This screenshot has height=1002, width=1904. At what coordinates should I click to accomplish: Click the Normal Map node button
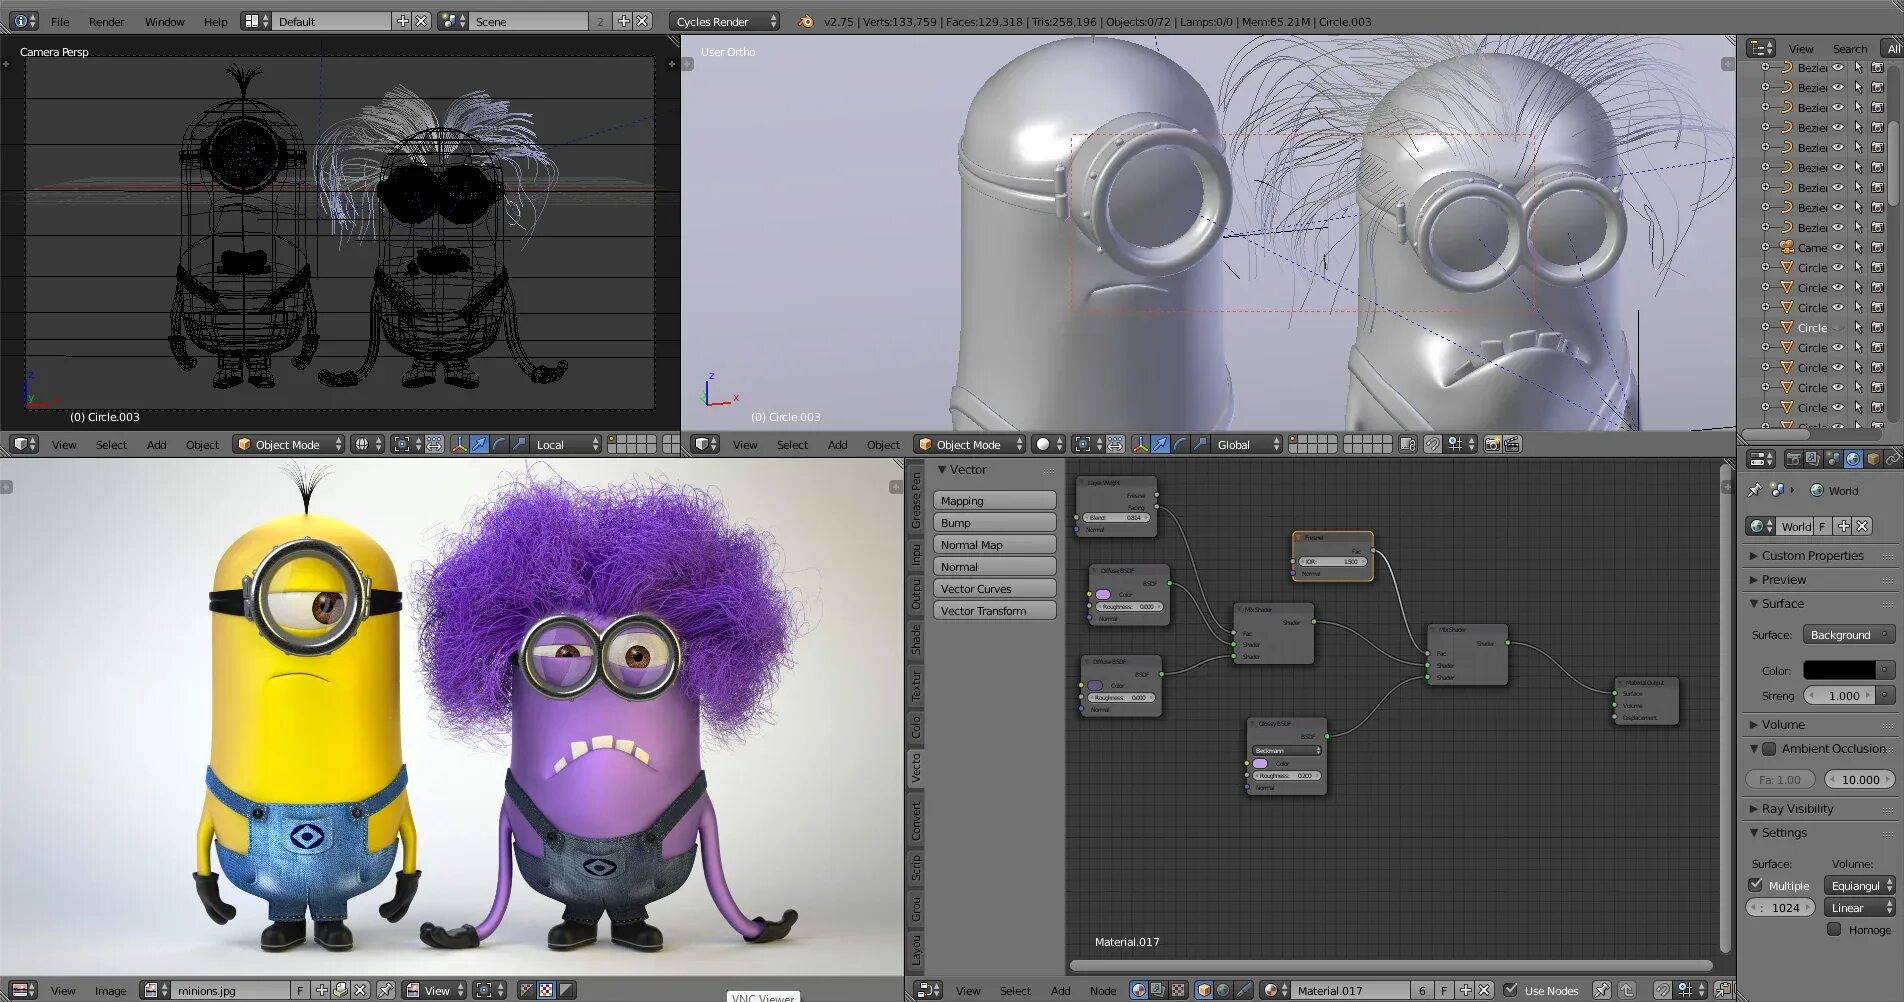(x=995, y=545)
